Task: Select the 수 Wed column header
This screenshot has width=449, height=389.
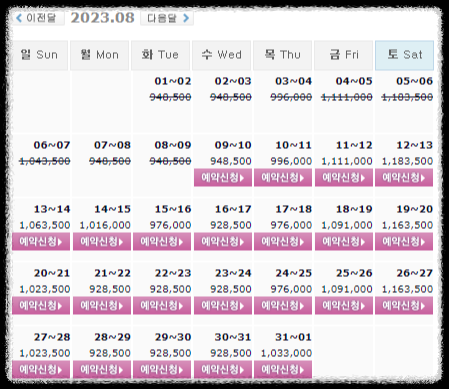Action: pos(221,55)
